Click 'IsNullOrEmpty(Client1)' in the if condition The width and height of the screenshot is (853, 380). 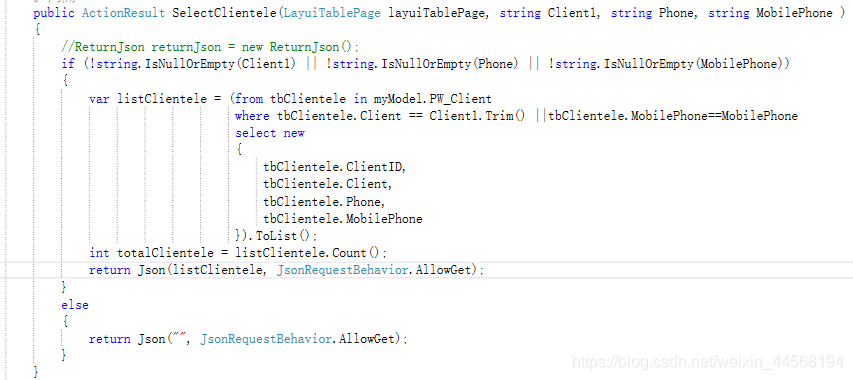(221, 64)
